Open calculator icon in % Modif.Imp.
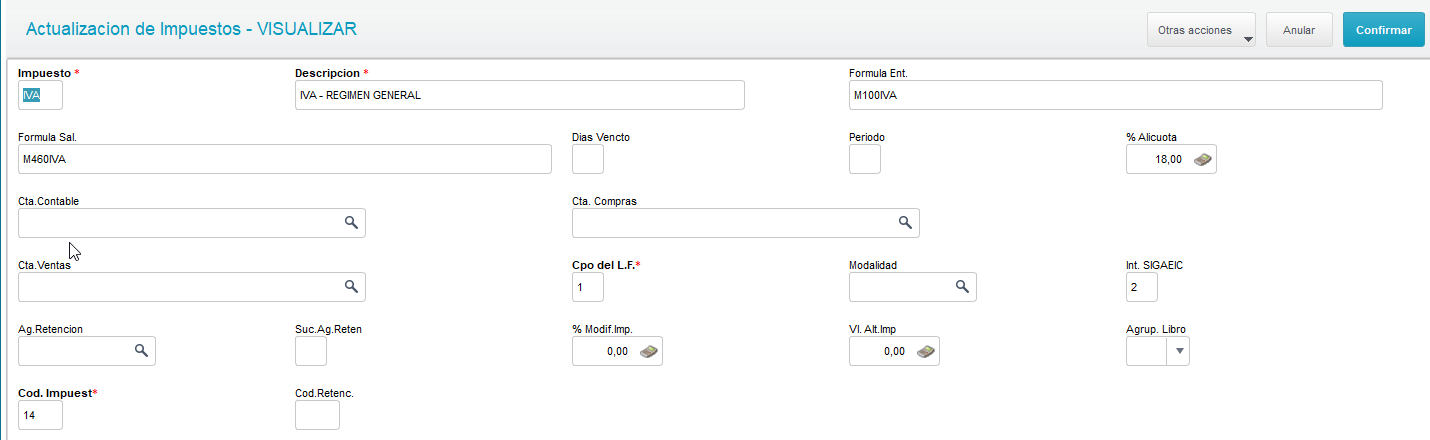This screenshot has width=1430, height=440. click(x=649, y=351)
